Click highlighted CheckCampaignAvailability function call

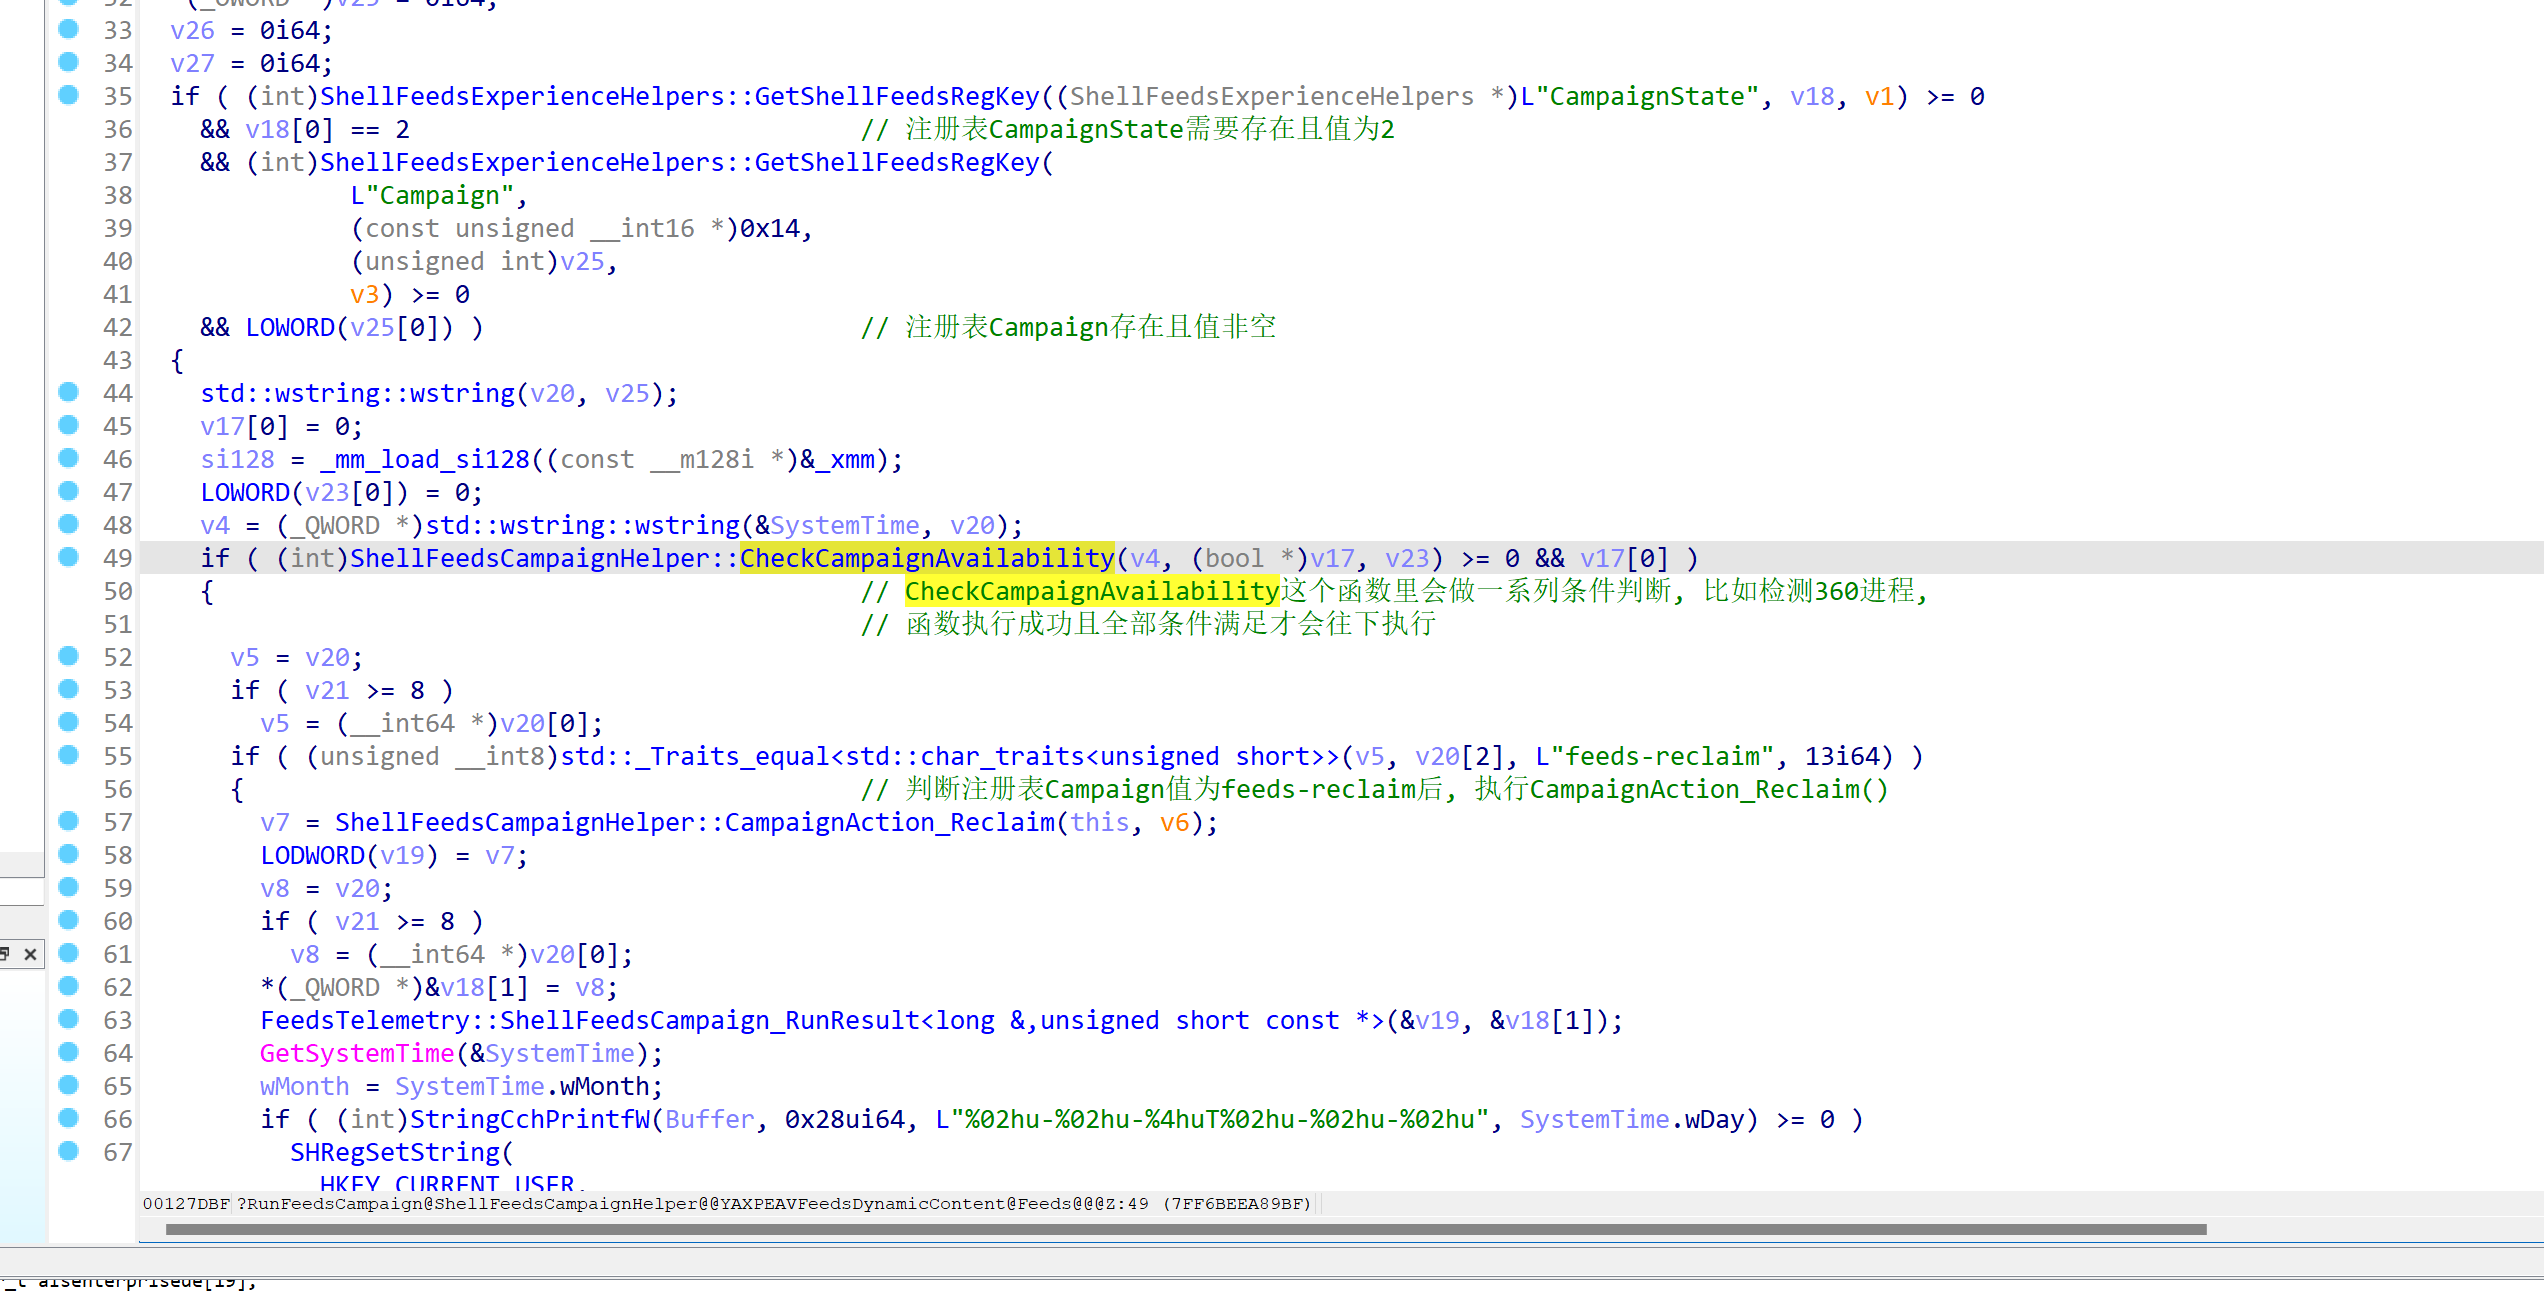926,558
